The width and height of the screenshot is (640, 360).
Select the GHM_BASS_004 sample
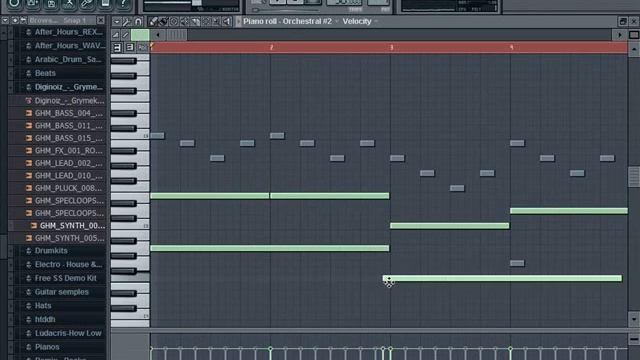65,113
